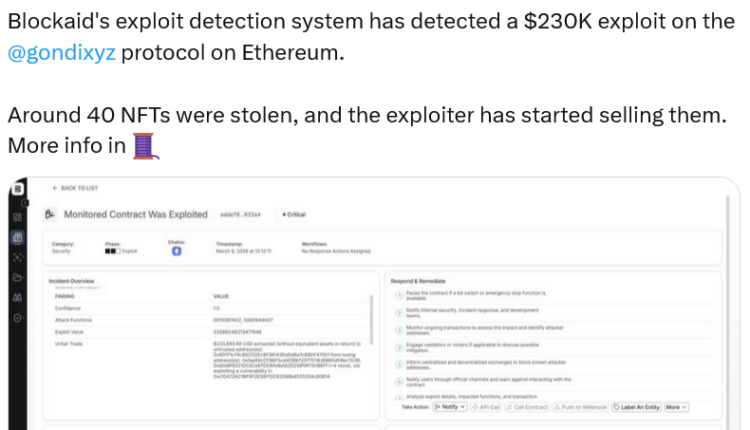The width and height of the screenshot is (750, 430).
Task: Click the scan target sidebar icon
Action: (18, 256)
